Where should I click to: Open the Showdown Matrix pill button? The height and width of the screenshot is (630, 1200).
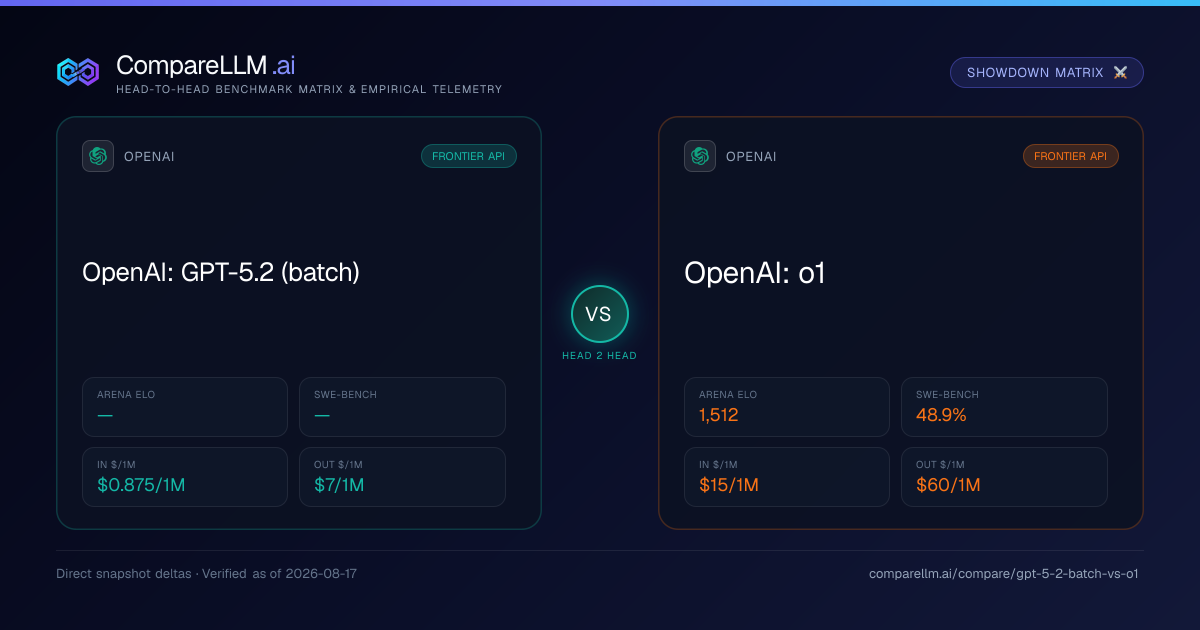point(1047,73)
